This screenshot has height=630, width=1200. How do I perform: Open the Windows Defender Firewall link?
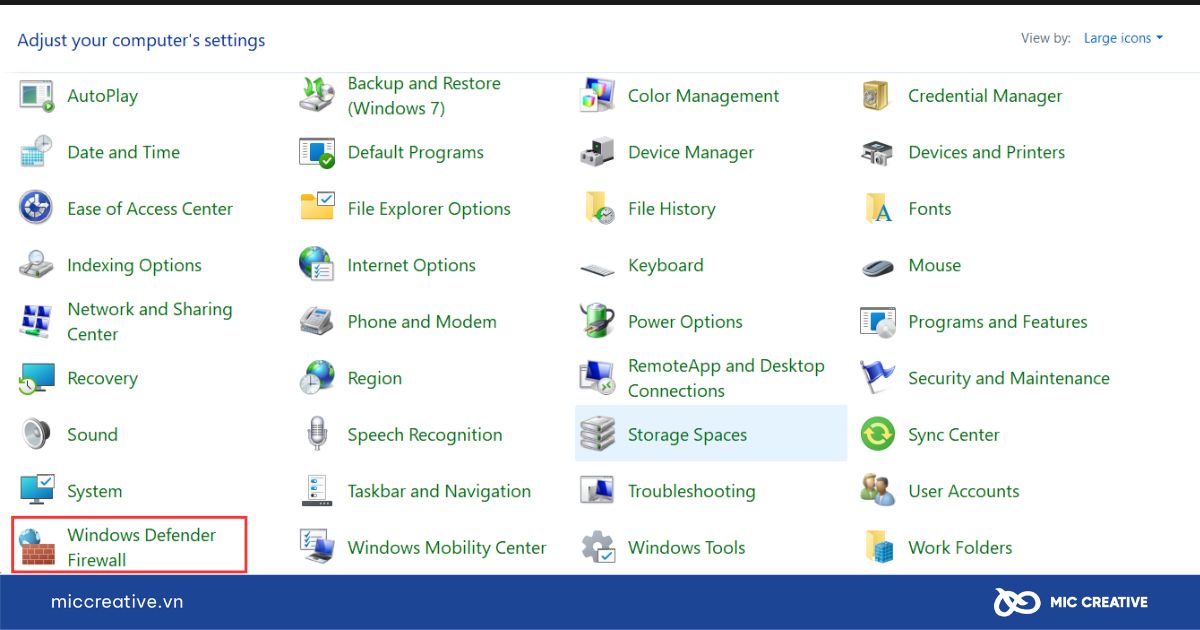141,547
